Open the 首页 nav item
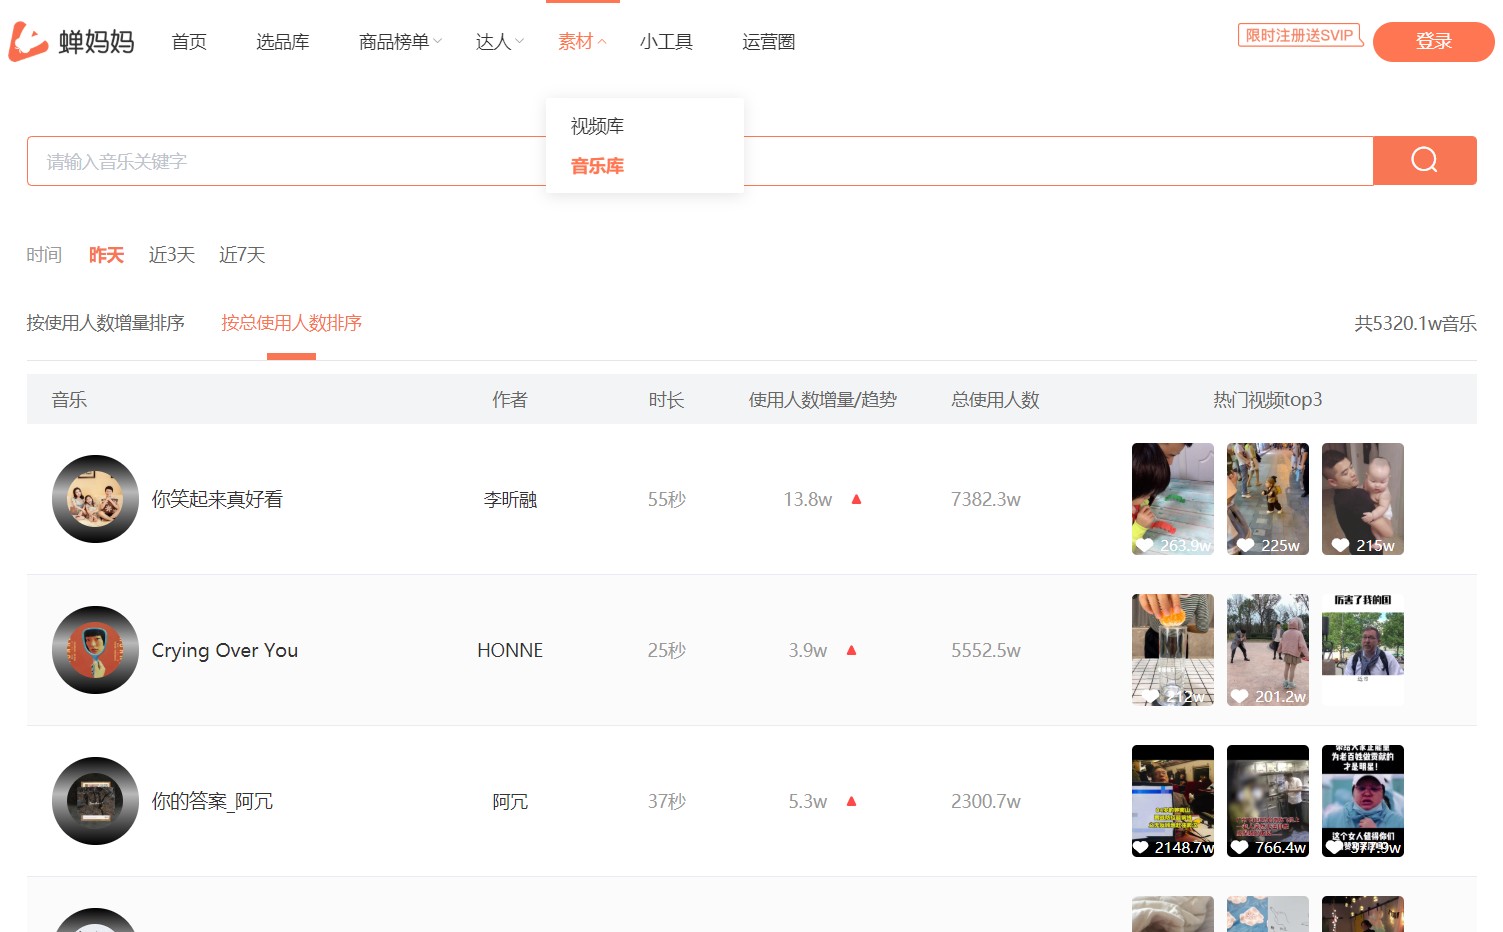The height and width of the screenshot is (932, 1503). (x=189, y=41)
